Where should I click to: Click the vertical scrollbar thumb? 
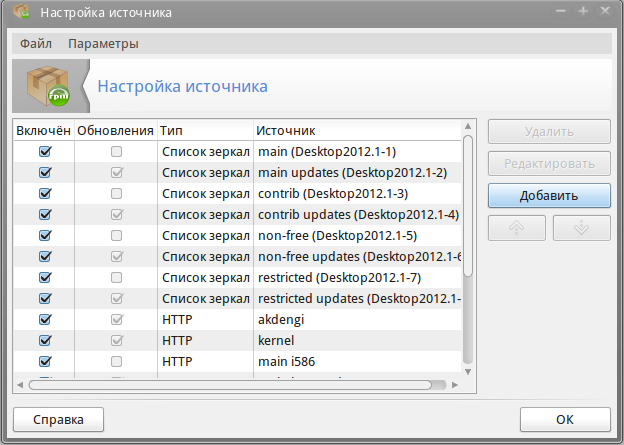(x=468, y=206)
